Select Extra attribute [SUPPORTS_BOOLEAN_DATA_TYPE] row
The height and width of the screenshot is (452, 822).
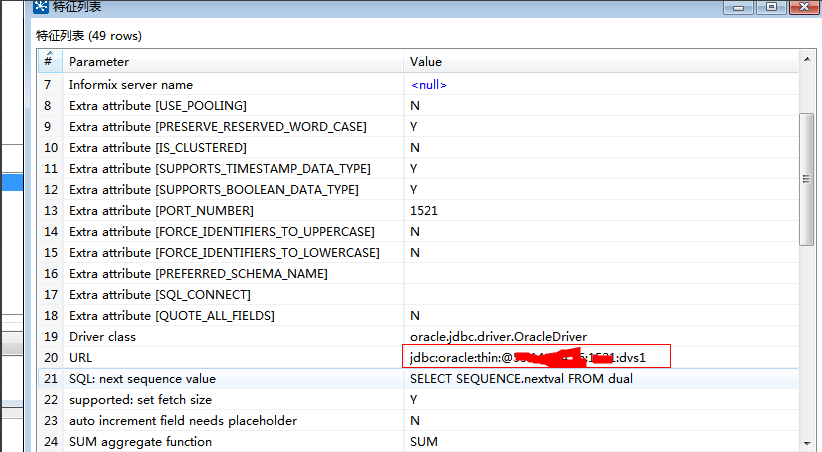418,189
